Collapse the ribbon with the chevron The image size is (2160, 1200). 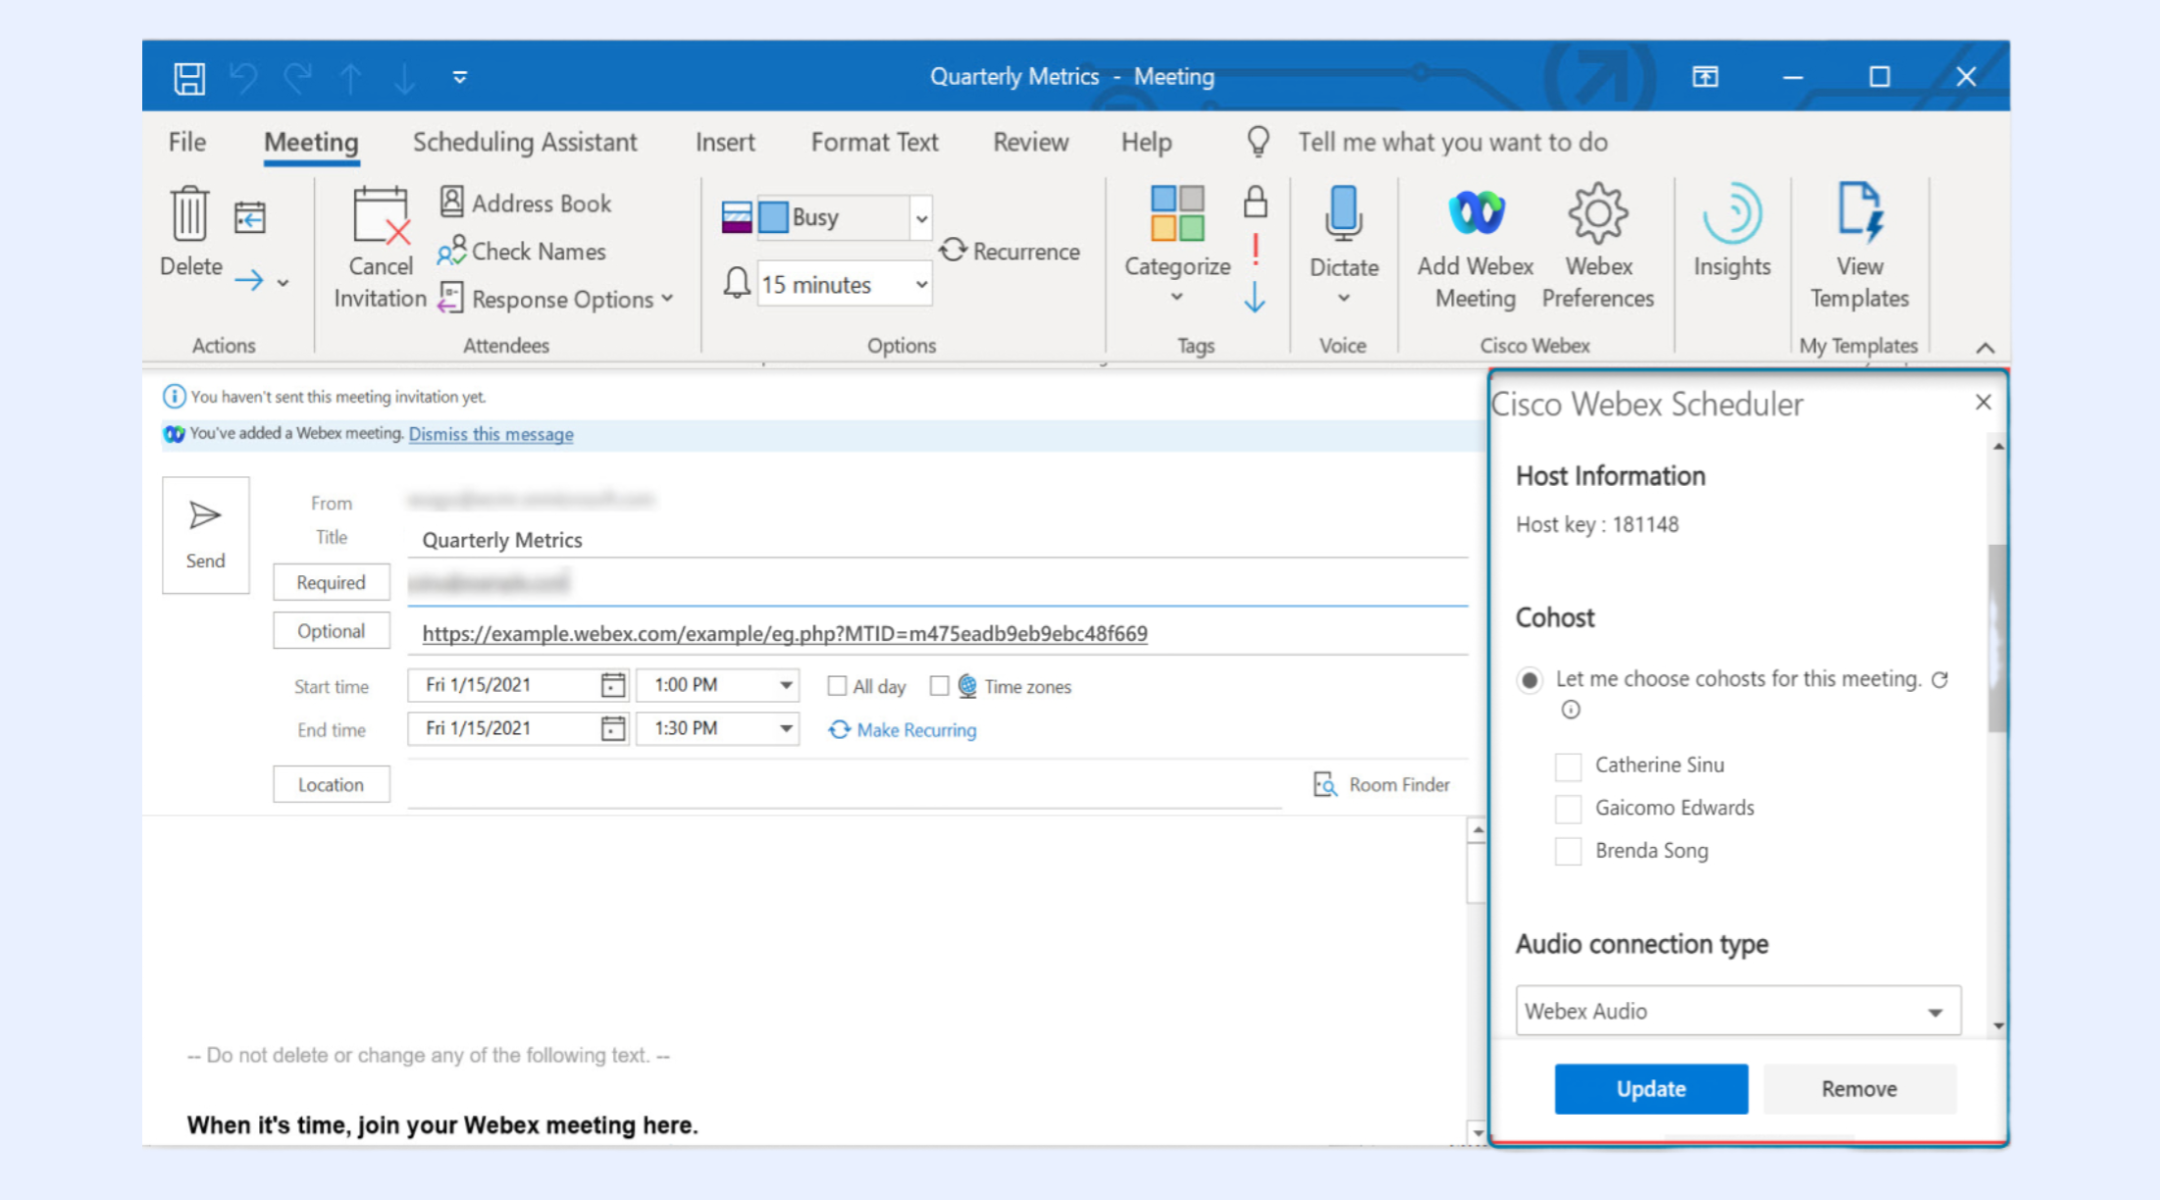coord(1985,348)
